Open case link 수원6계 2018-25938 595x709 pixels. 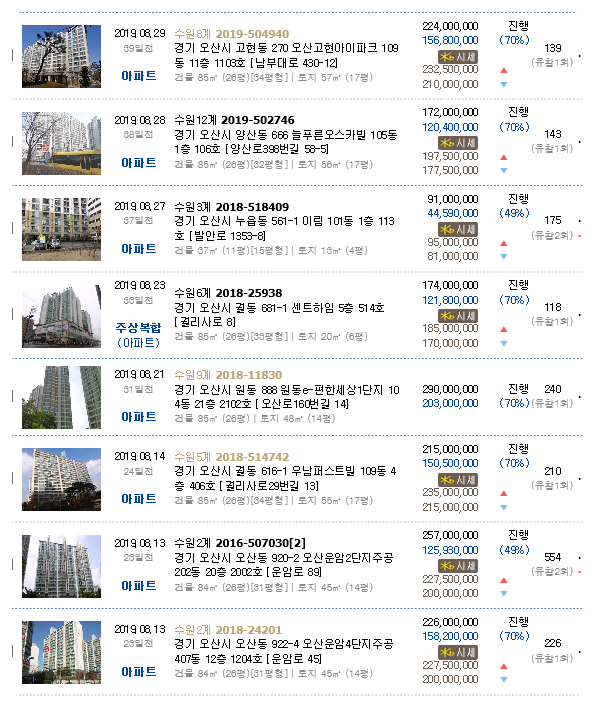point(228,293)
